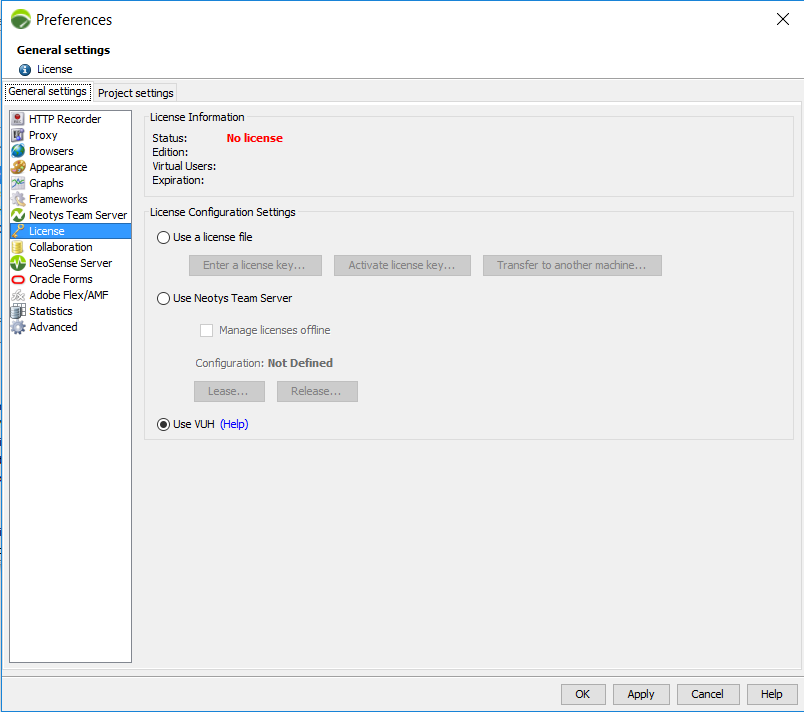The height and width of the screenshot is (712, 804).
Task: Open Browsers globe icon entry
Action: (18, 151)
